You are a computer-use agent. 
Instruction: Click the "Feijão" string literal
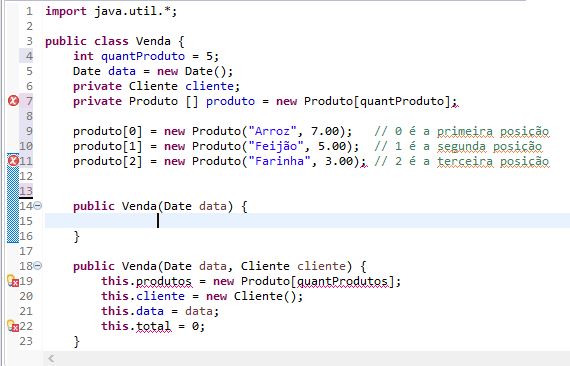(x=276, y=146)
